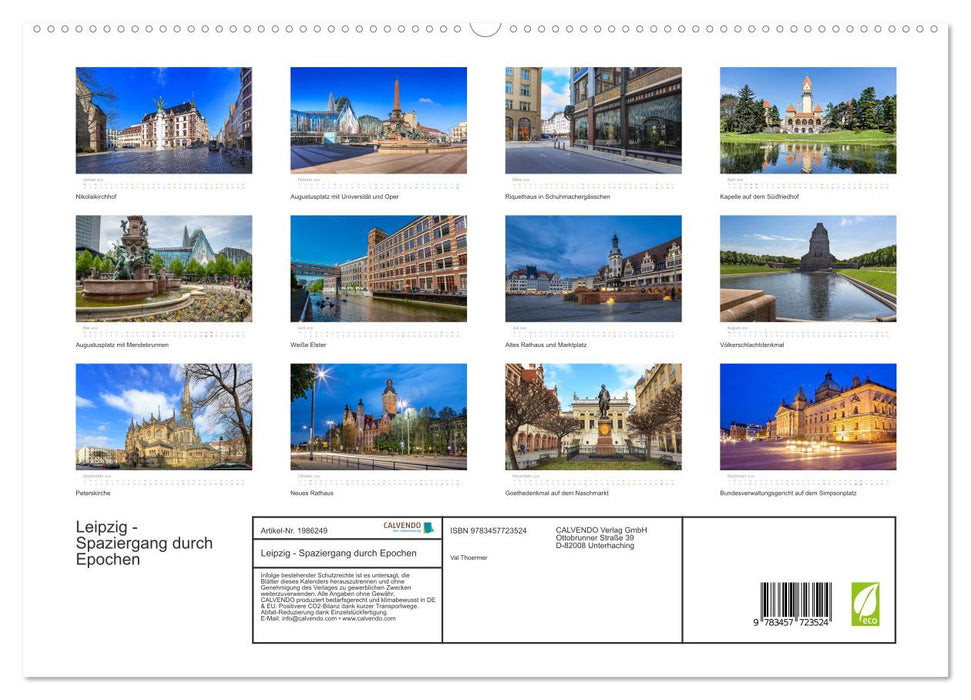Select the author name Val Thoermer

[x=470, y=557]
